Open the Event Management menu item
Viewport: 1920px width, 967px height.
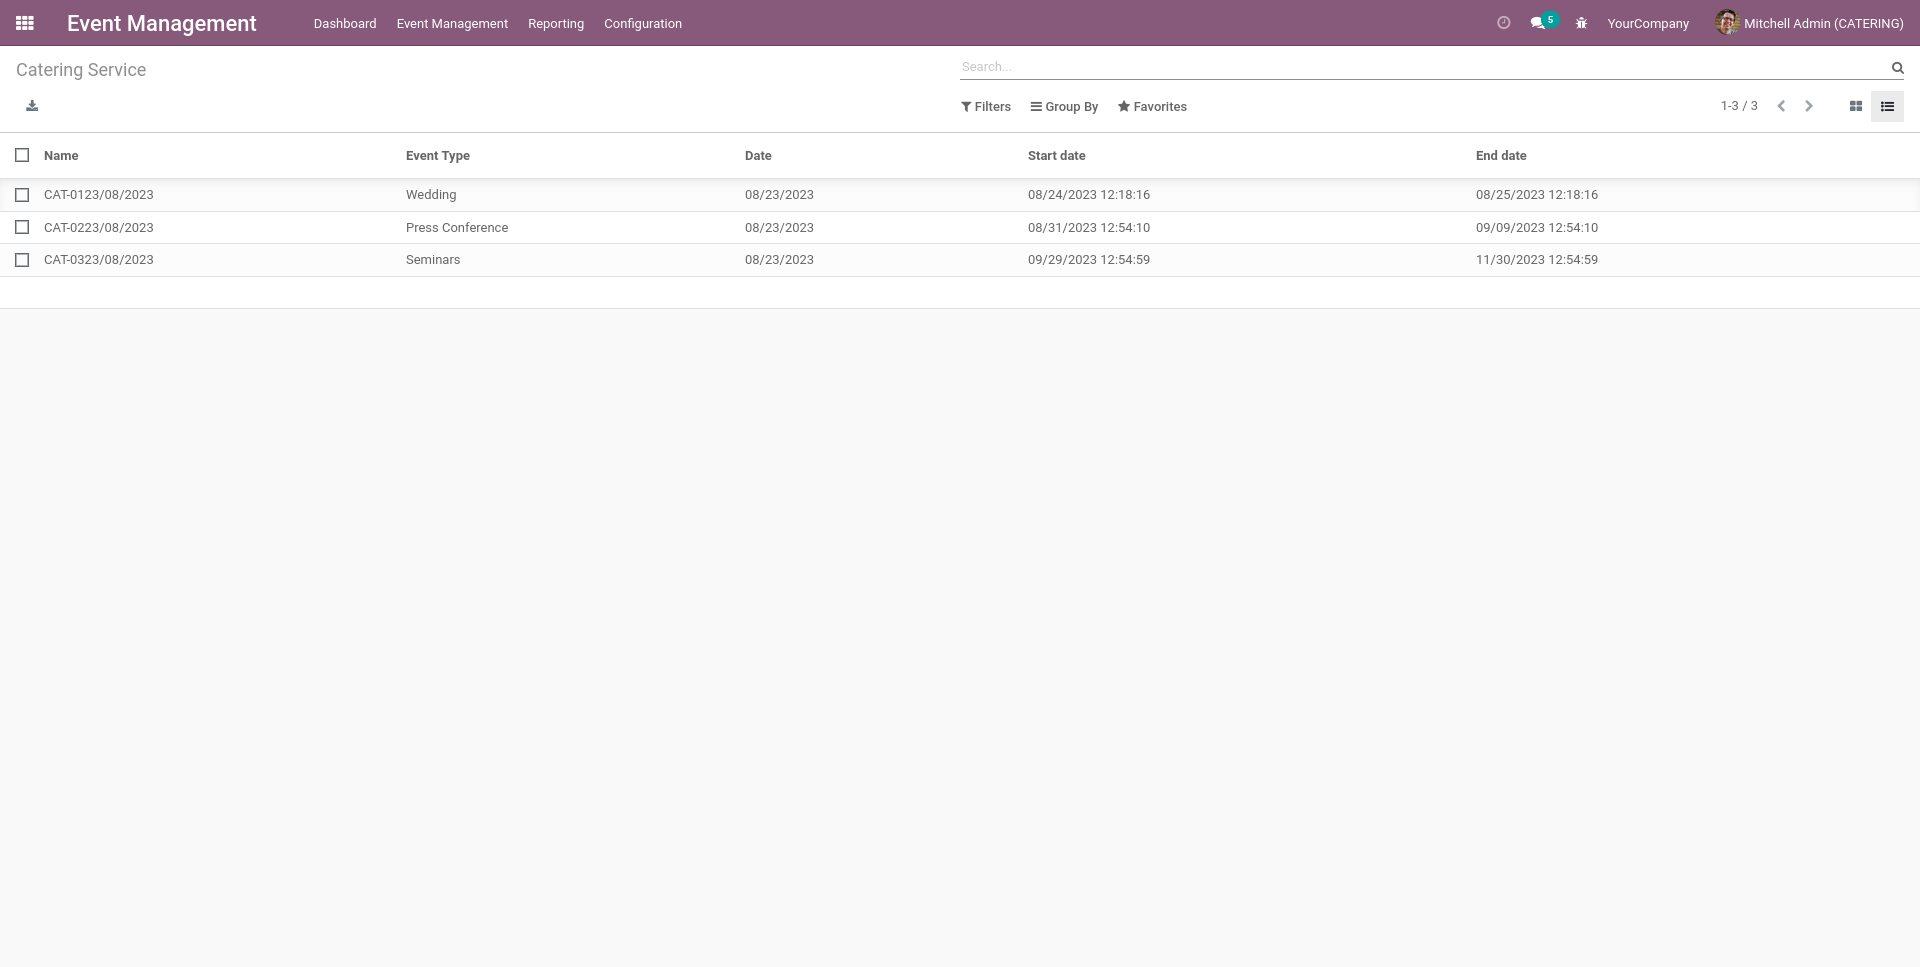click(x=452, y=23)
